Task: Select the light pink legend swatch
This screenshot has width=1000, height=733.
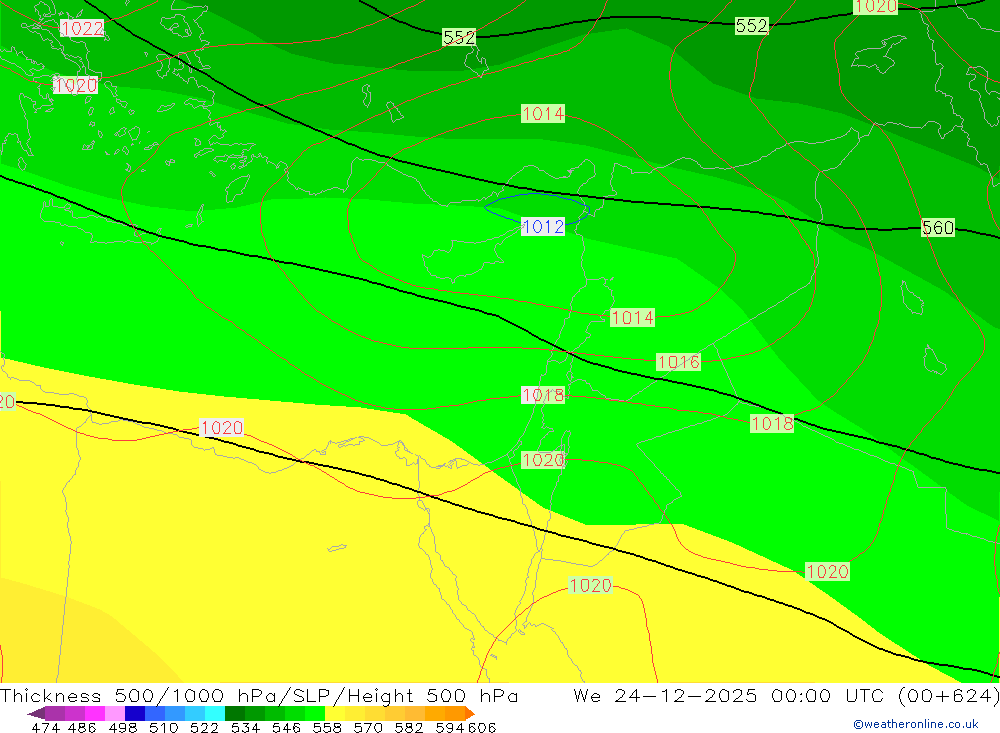Action: point(115,713)
